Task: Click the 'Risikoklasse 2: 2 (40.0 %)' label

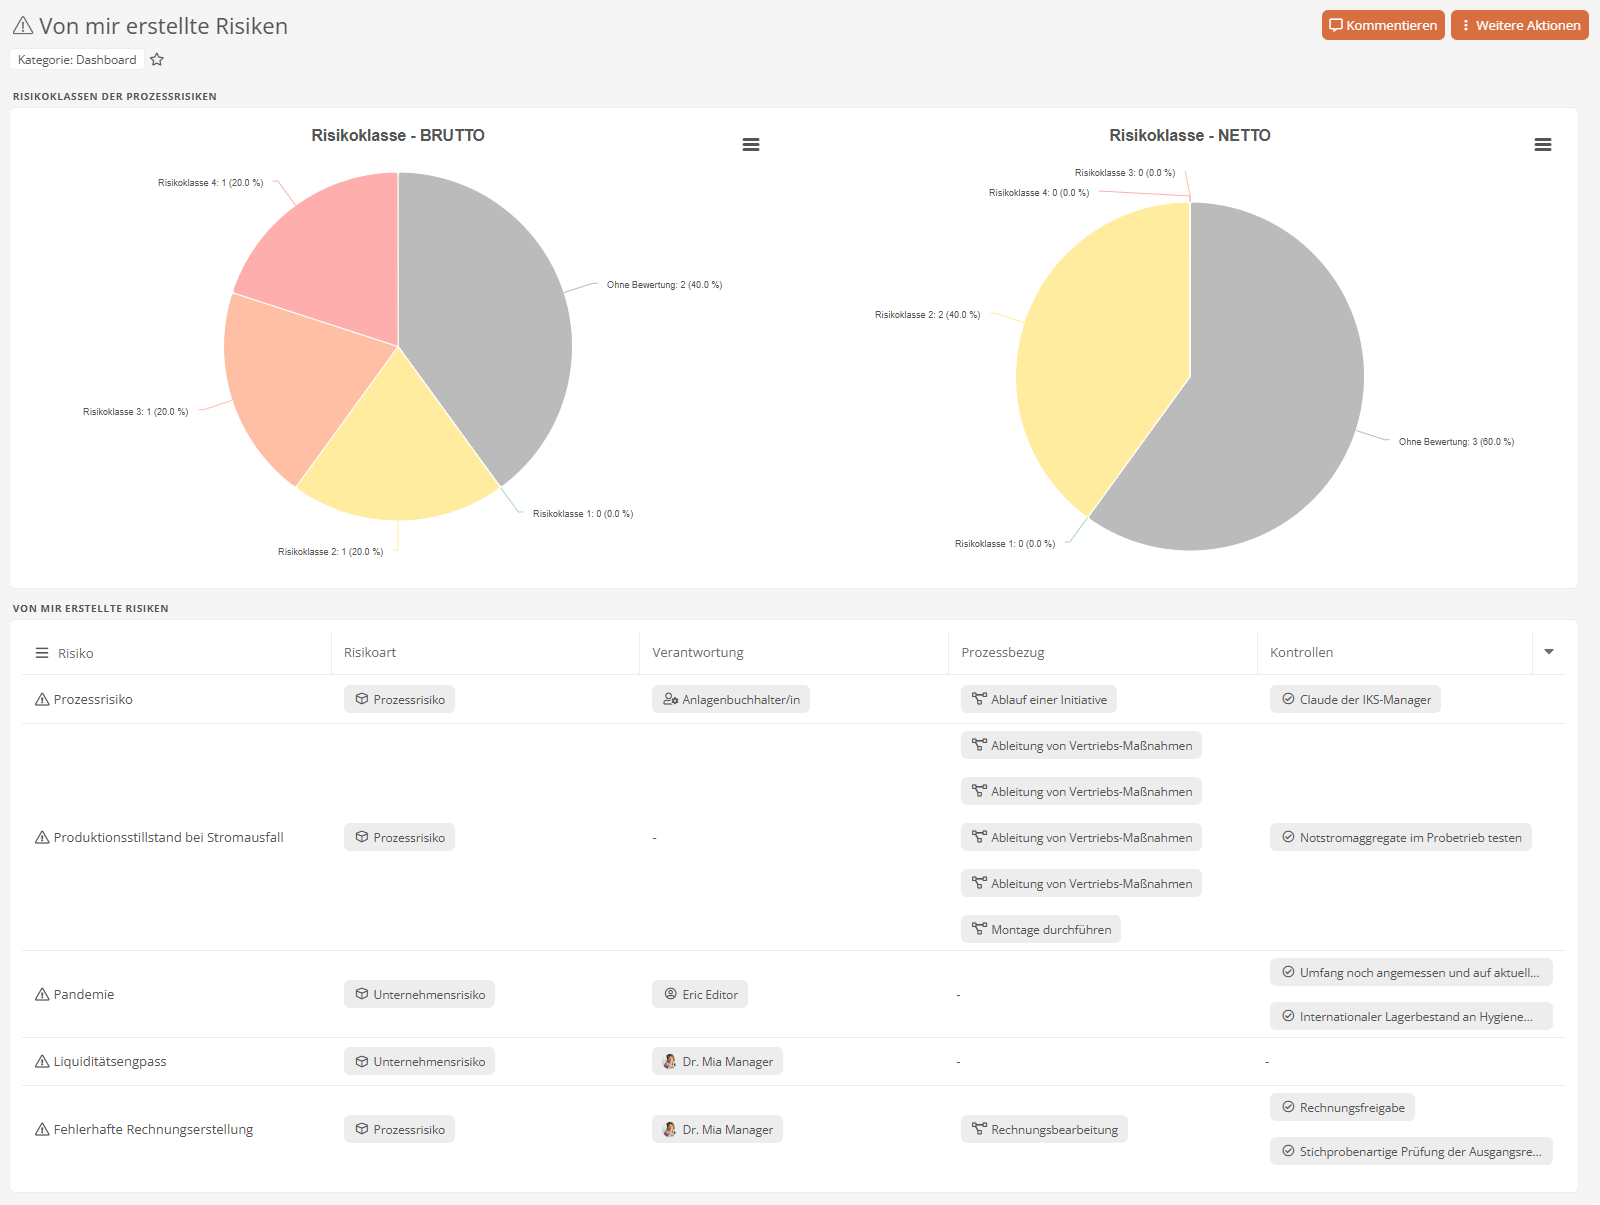Action: pos(927,315)
